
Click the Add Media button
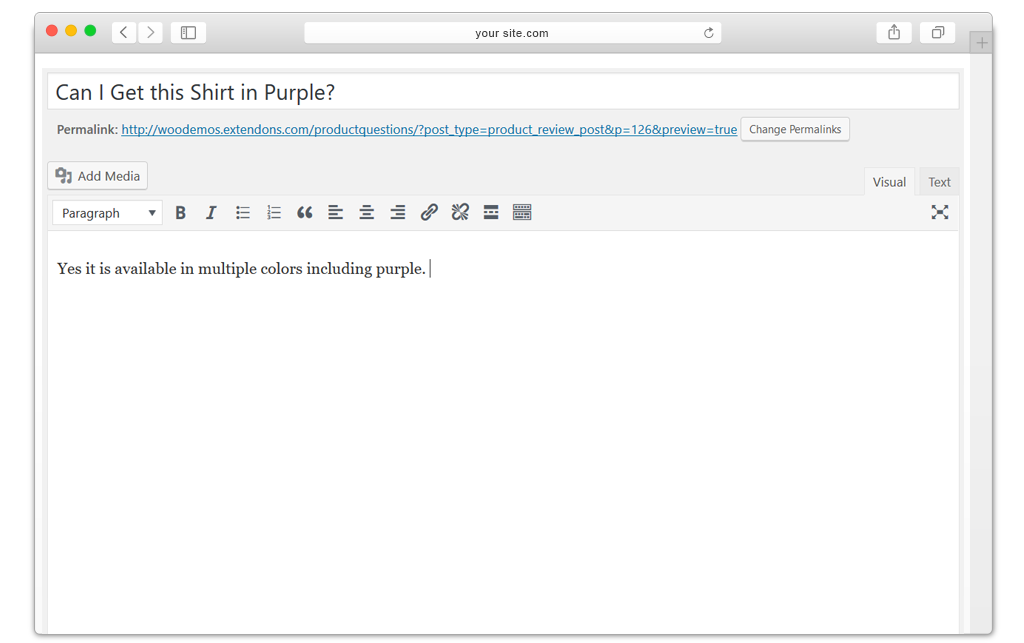coord(97,176)
